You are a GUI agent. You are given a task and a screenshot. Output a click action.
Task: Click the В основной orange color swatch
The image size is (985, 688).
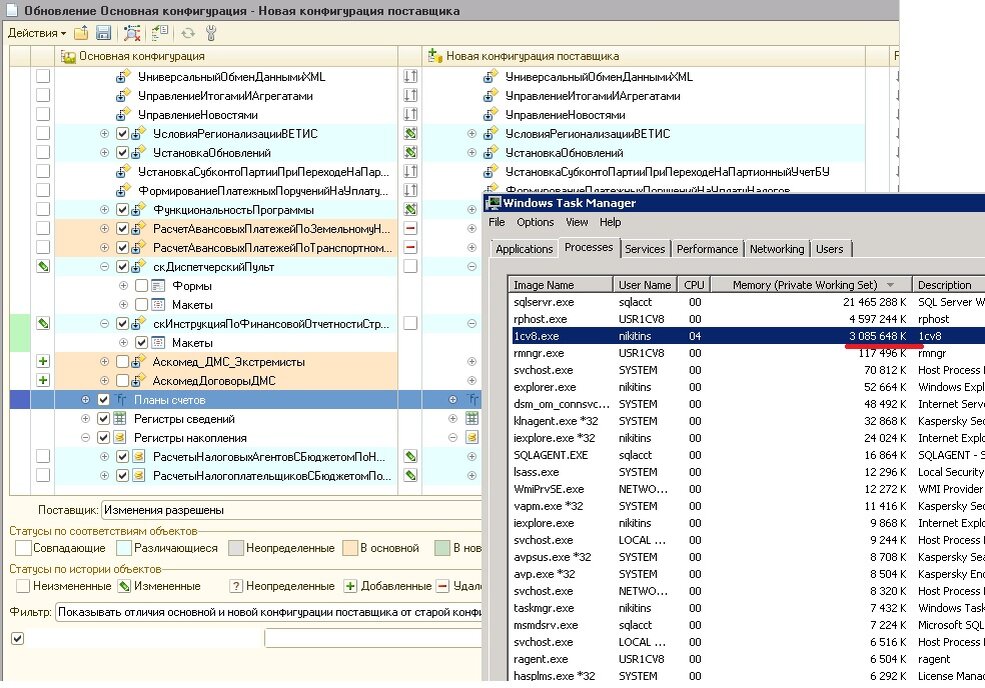(x=350, y=548)
